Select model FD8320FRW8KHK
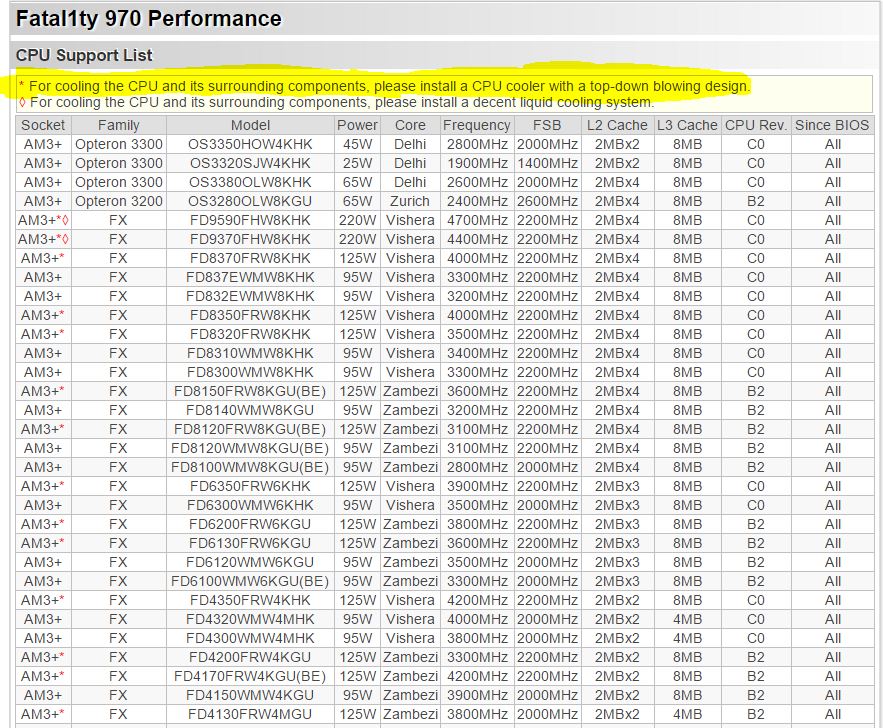The height and width of the screenshot is (728, 883). (250, 334)
